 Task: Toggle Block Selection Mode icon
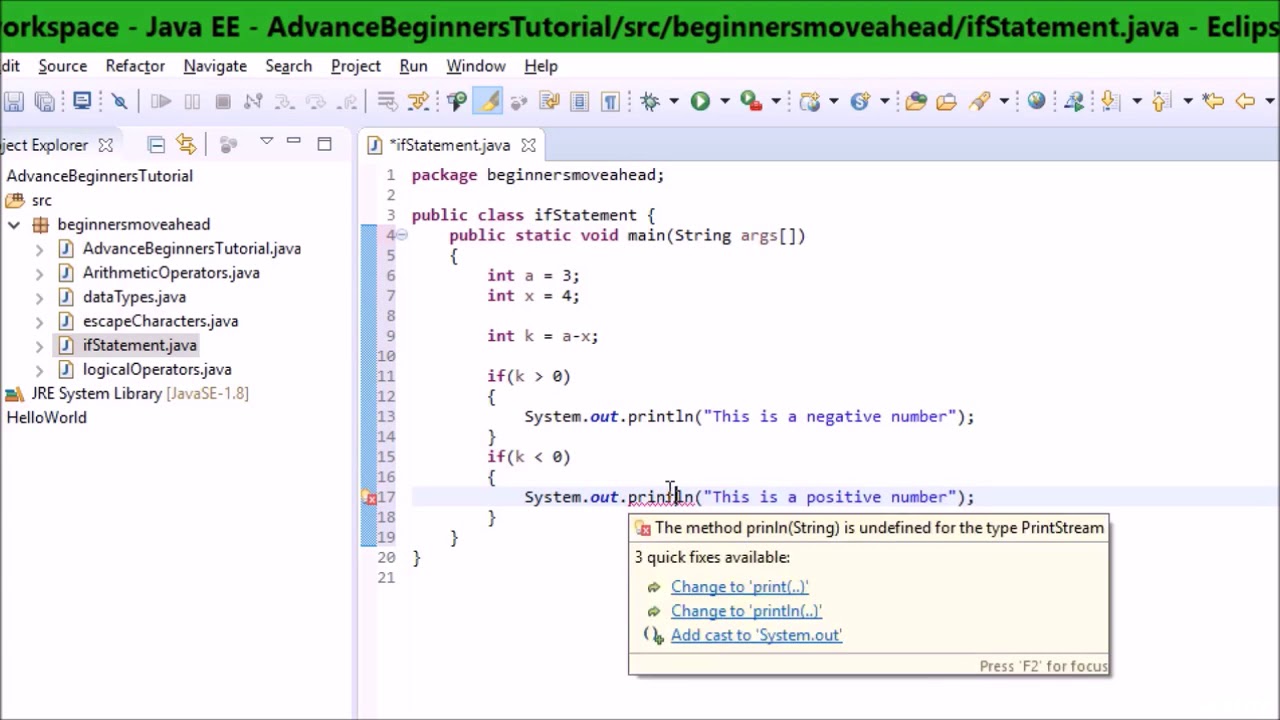click(x=580, y=101)
